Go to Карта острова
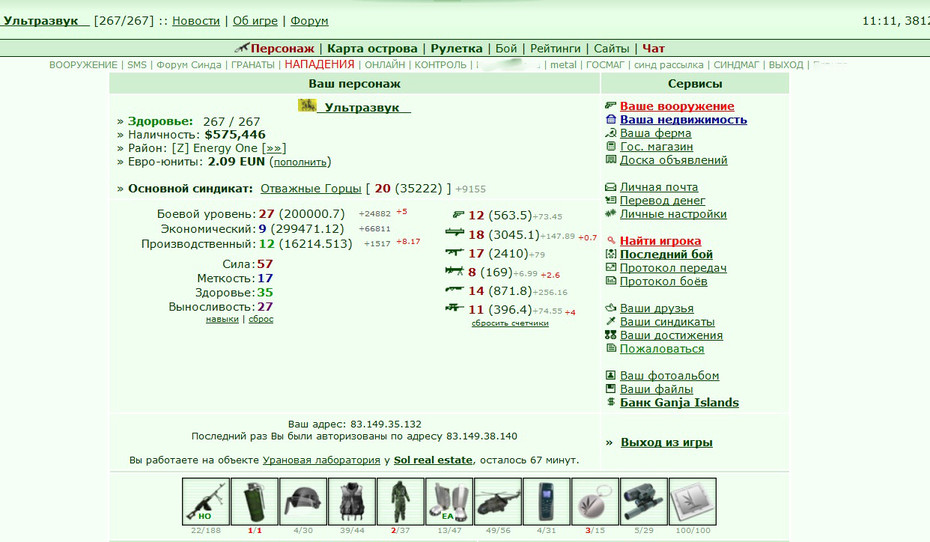930x542 pixels. pyautogui.click(x=372, y=49)
